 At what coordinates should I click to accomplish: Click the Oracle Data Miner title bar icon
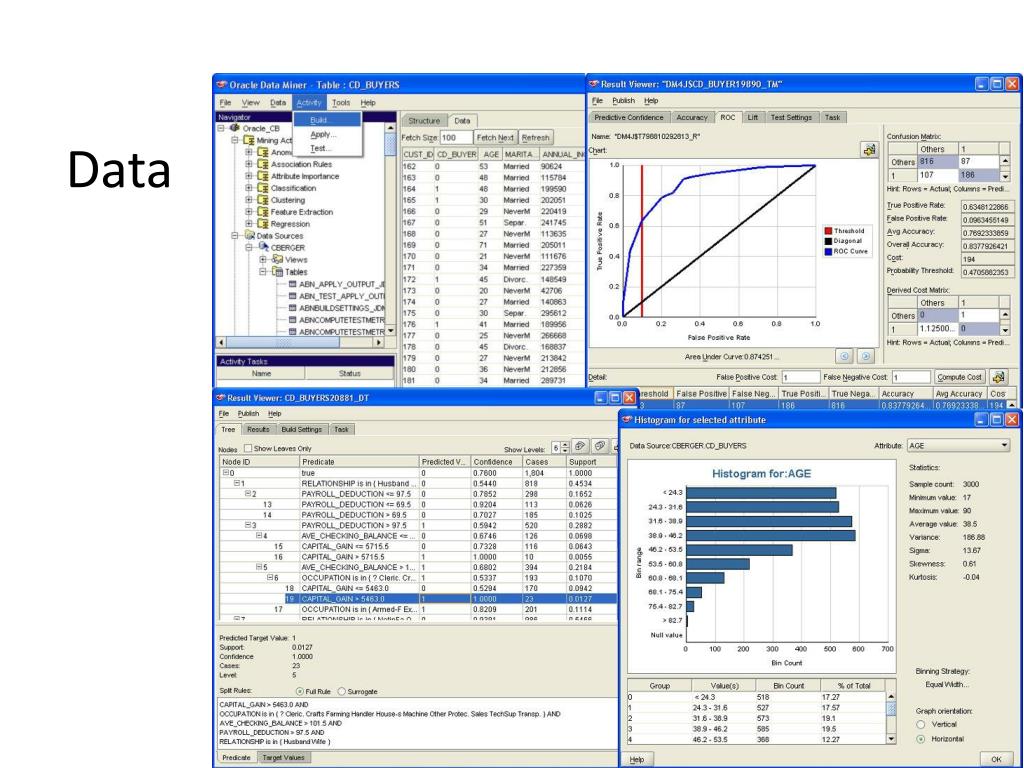click(222, 84)
